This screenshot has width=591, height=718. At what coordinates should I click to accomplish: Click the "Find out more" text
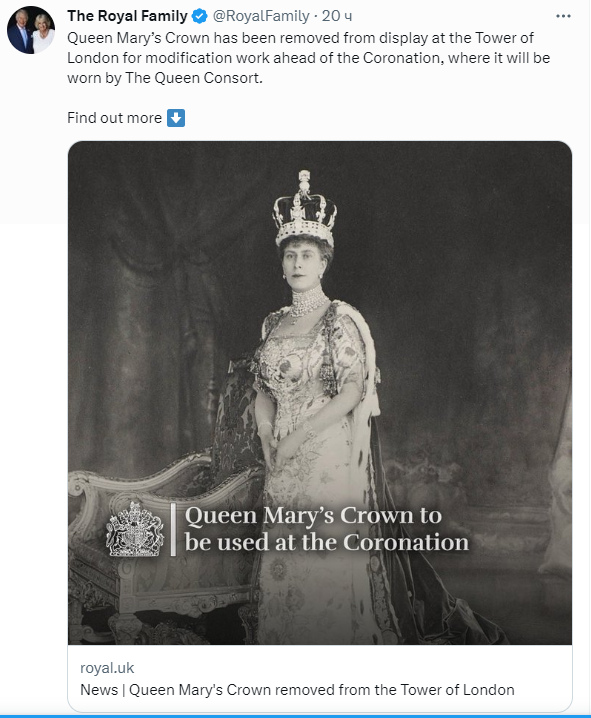click(x=114, y=118)
